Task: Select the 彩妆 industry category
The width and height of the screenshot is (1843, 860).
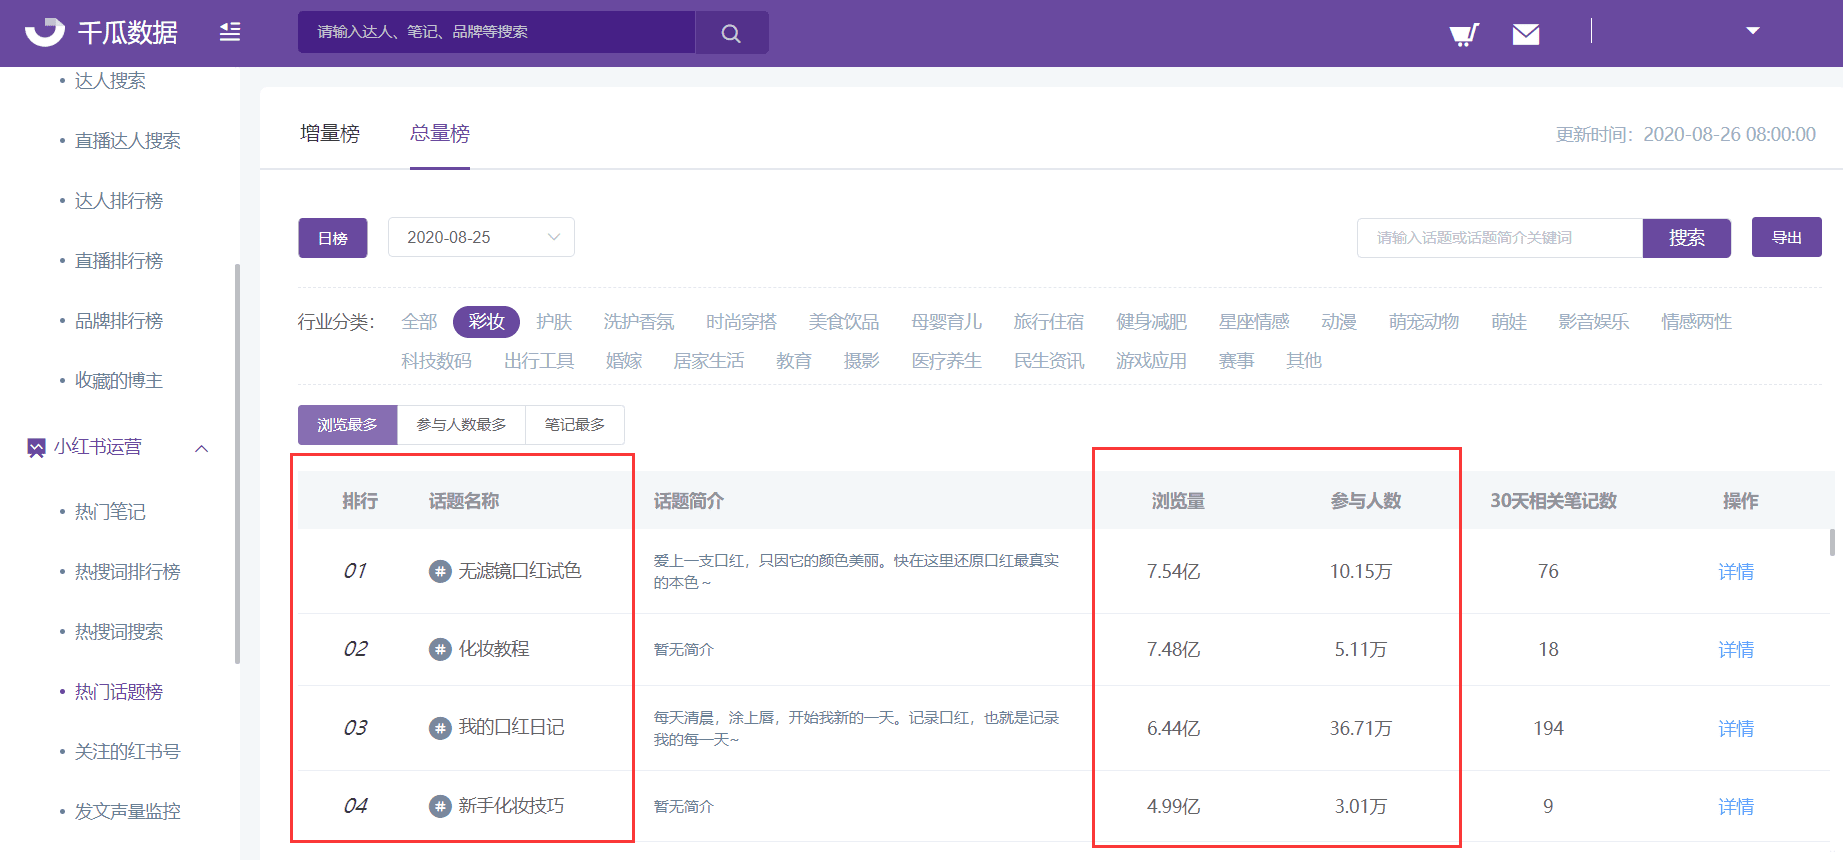Action: pos(486,322)
